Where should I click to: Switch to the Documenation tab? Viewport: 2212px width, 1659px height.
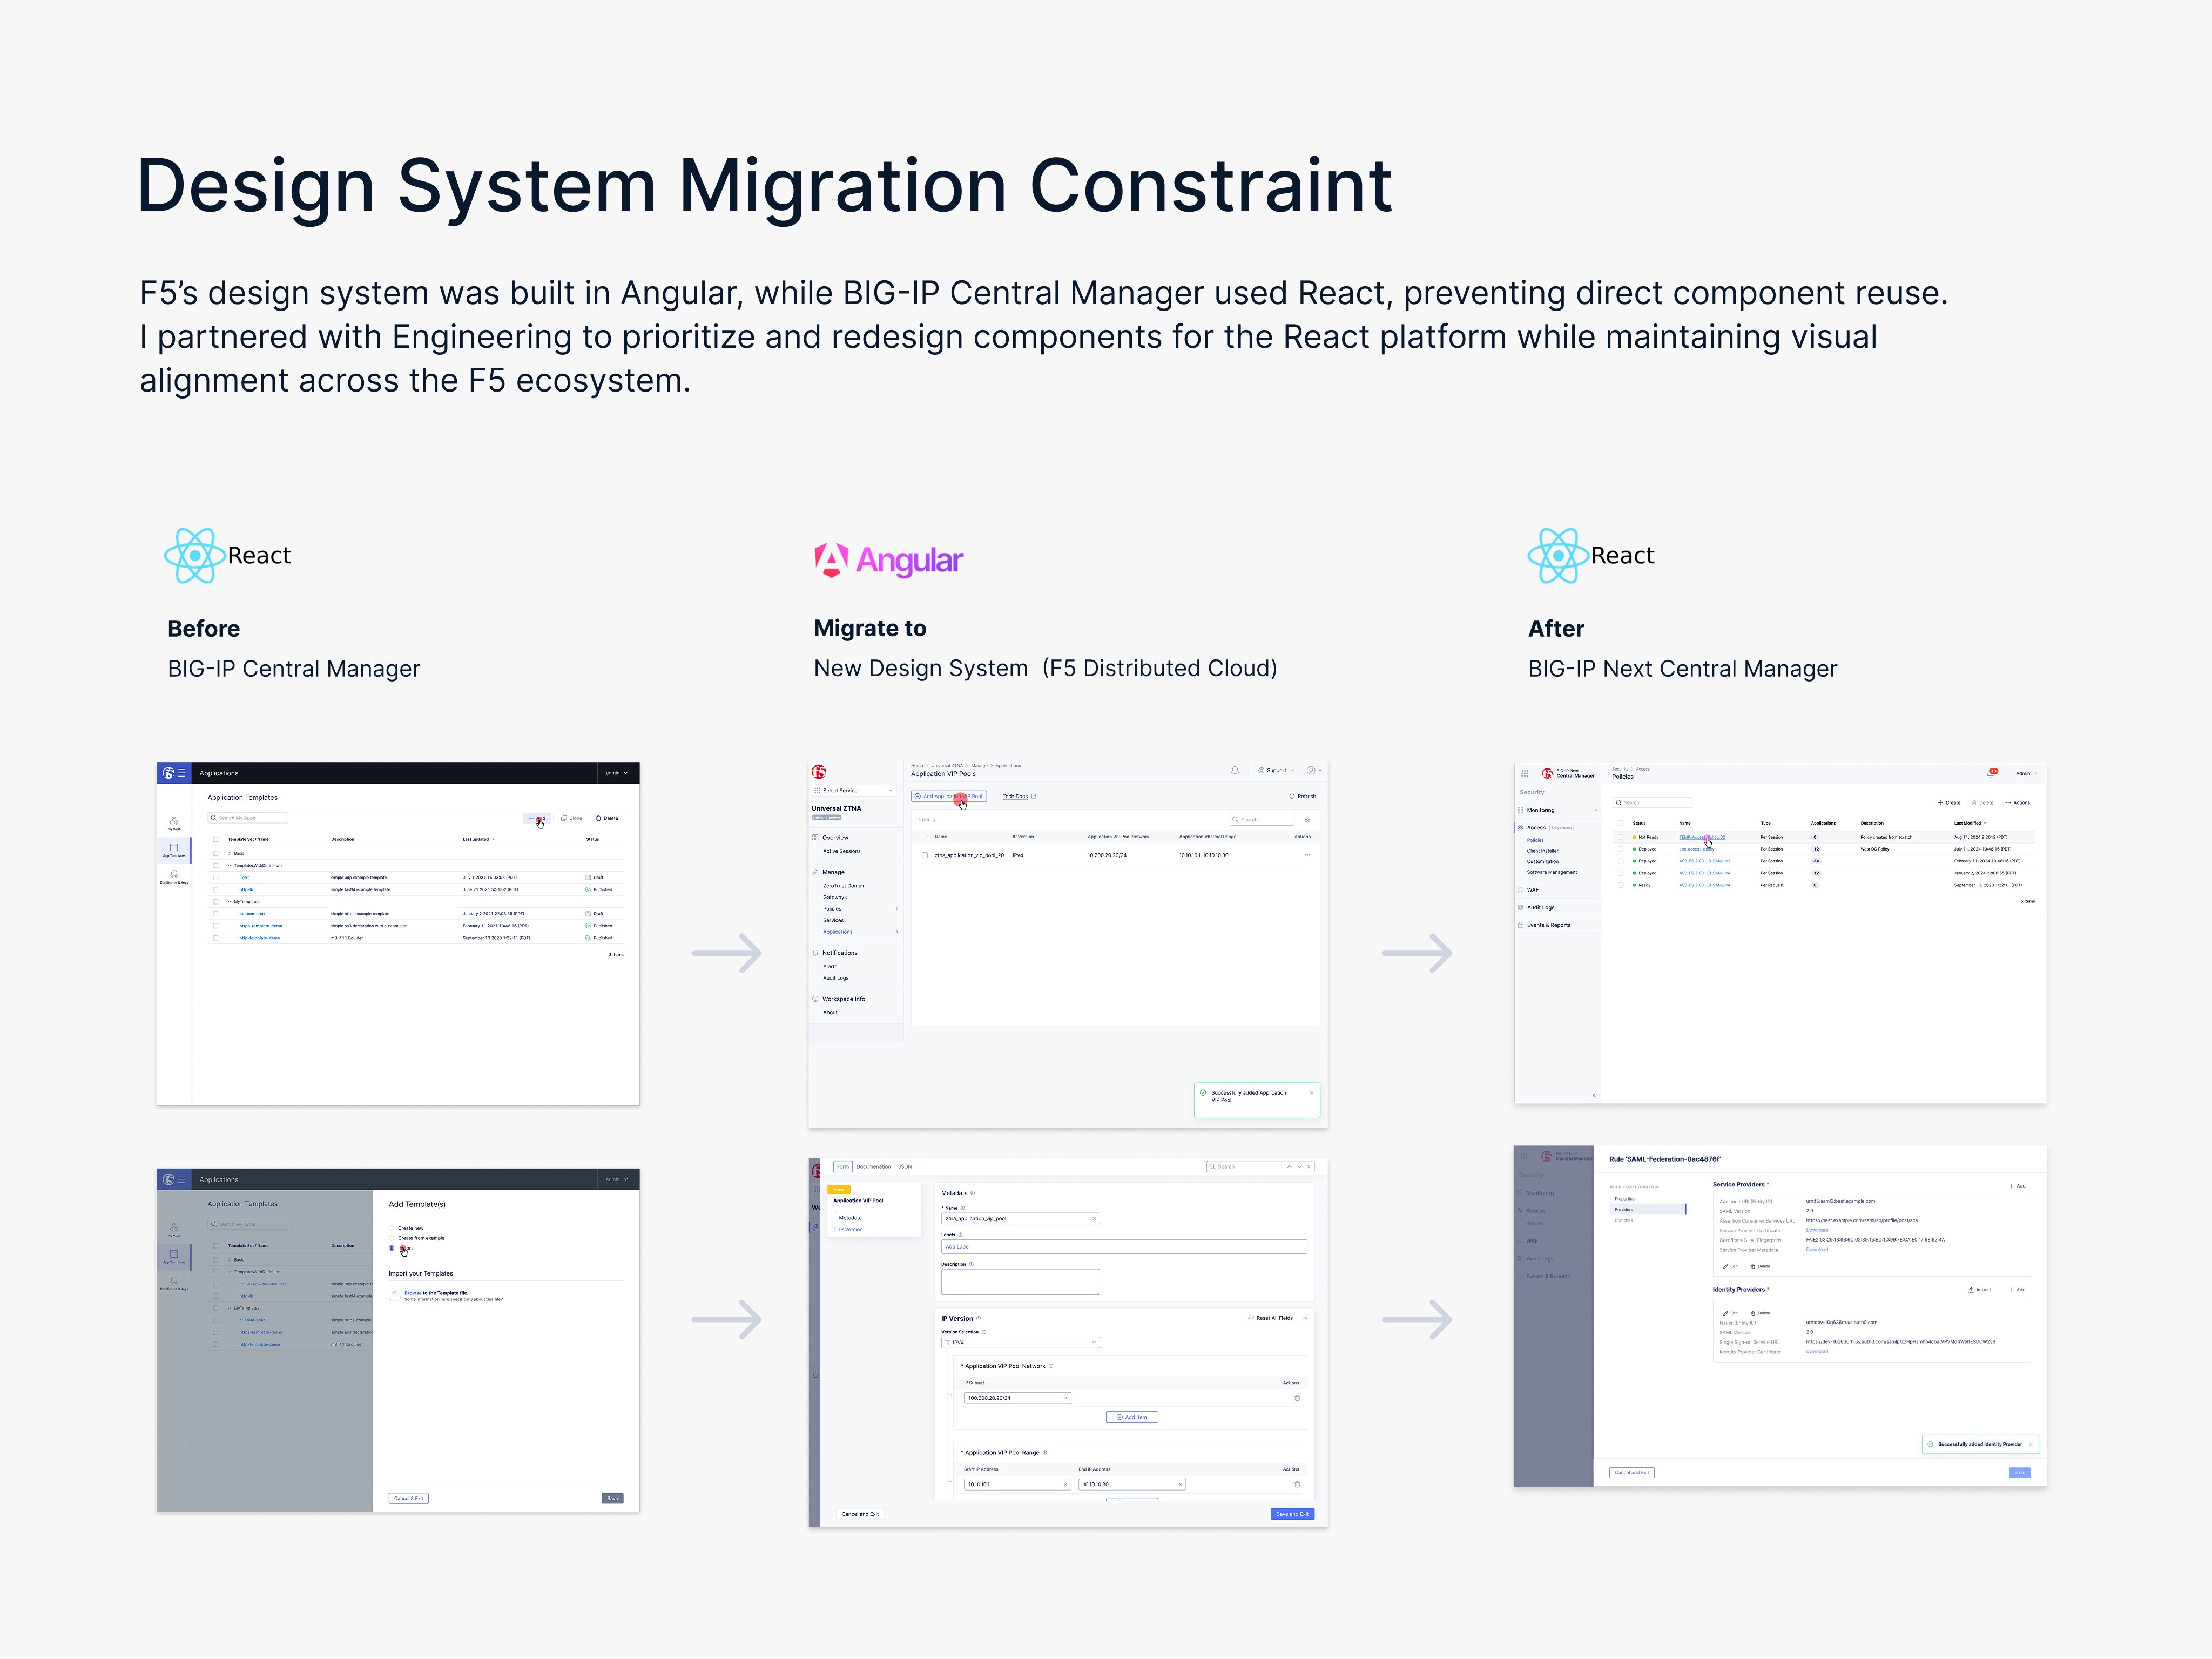pos(873,1166)
